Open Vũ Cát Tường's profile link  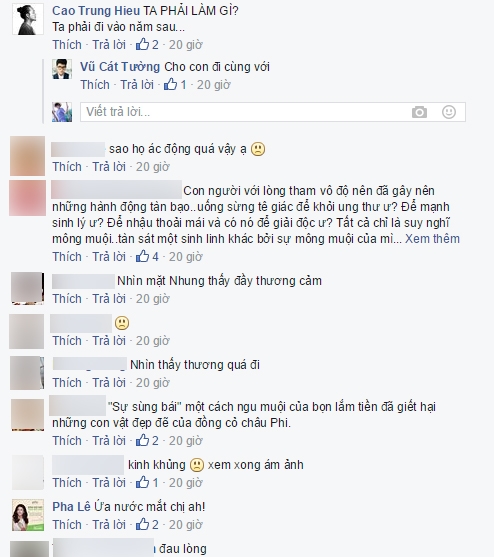120,67
